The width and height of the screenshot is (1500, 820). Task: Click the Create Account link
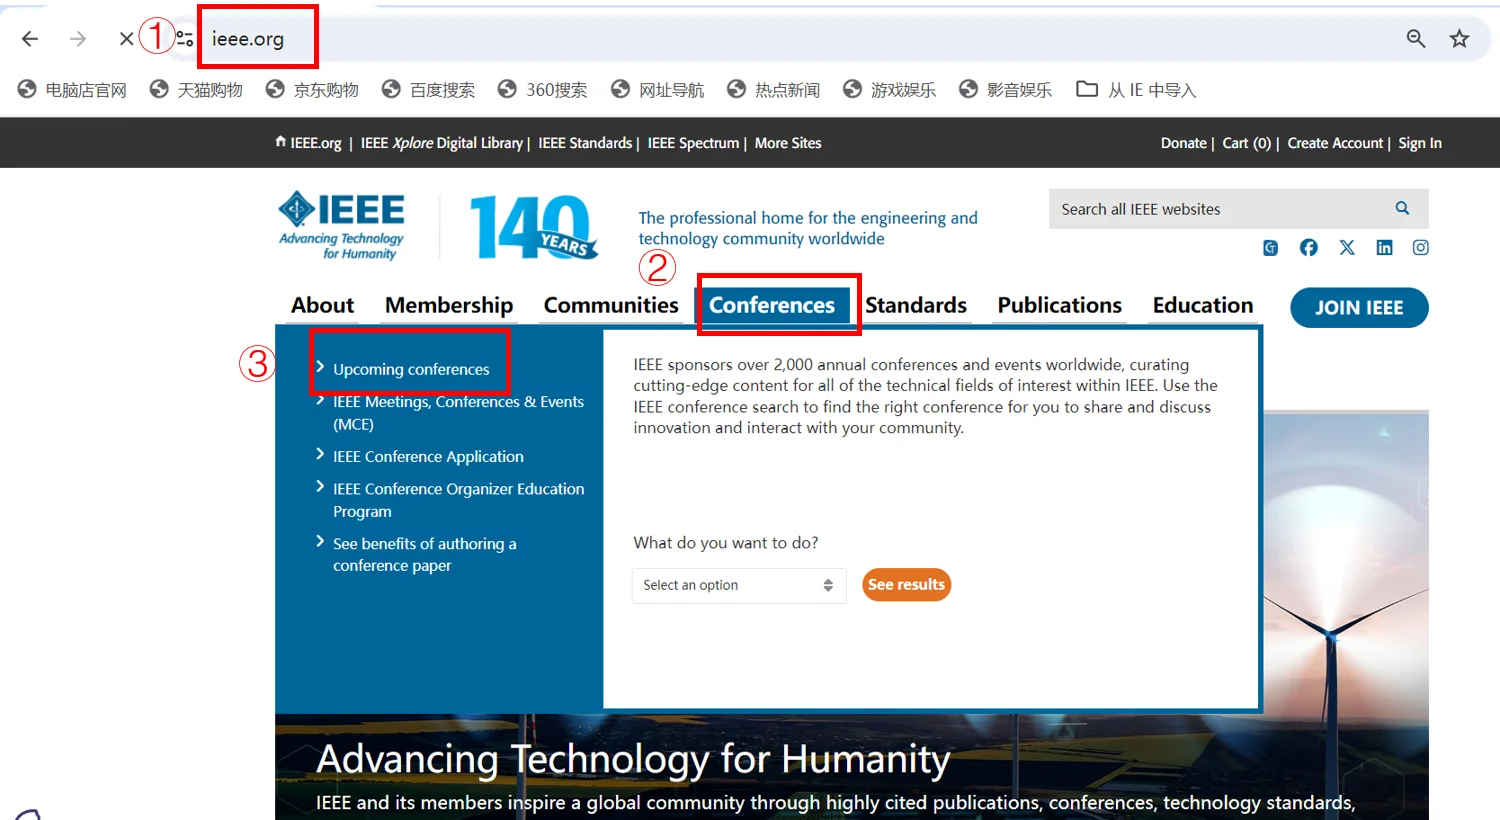pyautogui.click(x=1335, y=143)
